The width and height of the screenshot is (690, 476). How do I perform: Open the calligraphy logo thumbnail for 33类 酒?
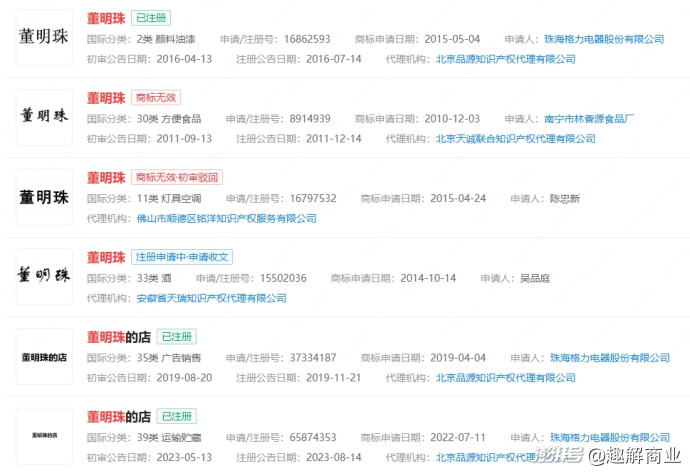point(44,276)
